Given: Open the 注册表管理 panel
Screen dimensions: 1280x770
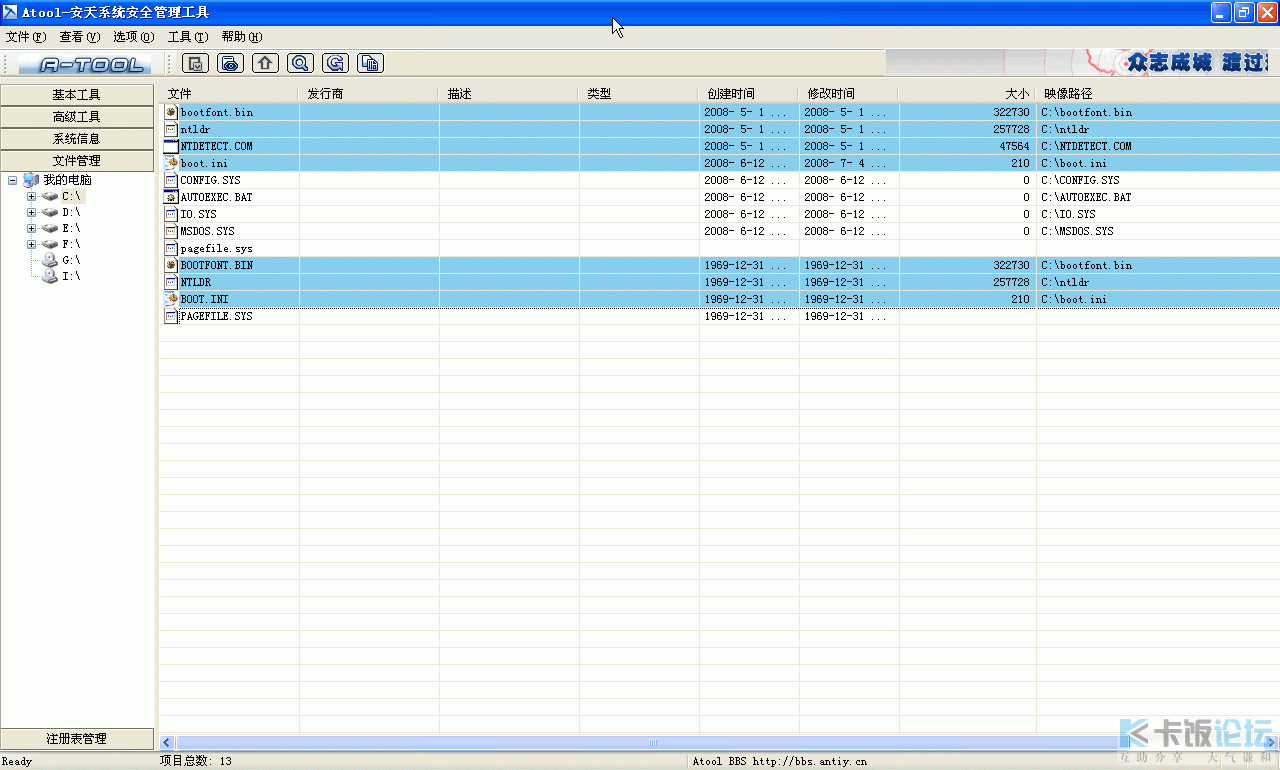Looking at the screenshot, I should (77, 739).
